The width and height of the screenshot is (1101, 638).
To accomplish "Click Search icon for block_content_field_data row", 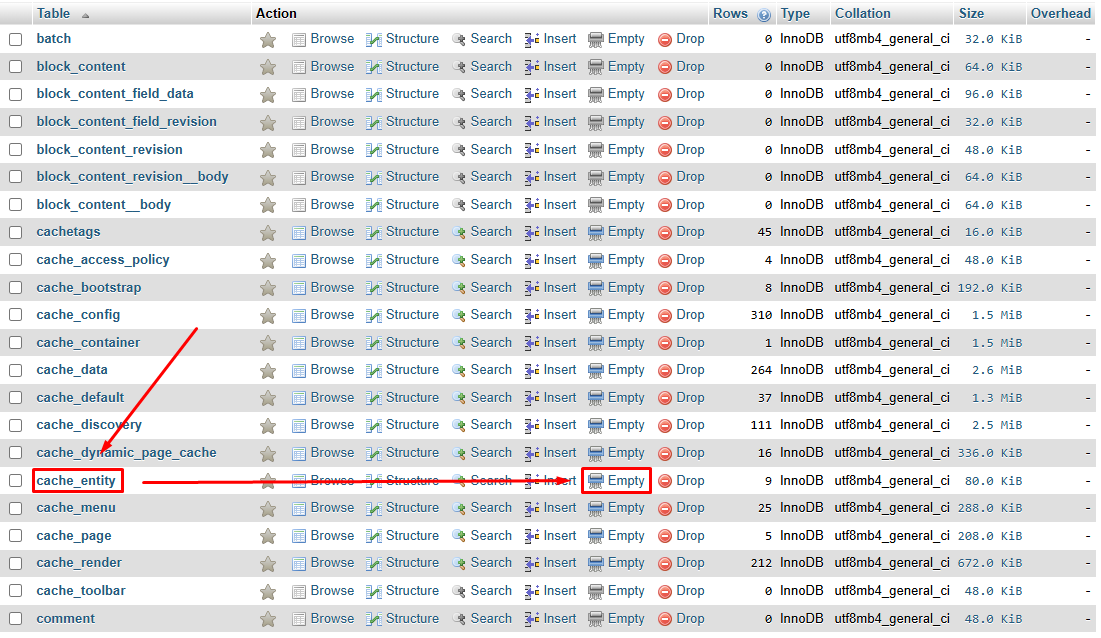I will [459, 95].
